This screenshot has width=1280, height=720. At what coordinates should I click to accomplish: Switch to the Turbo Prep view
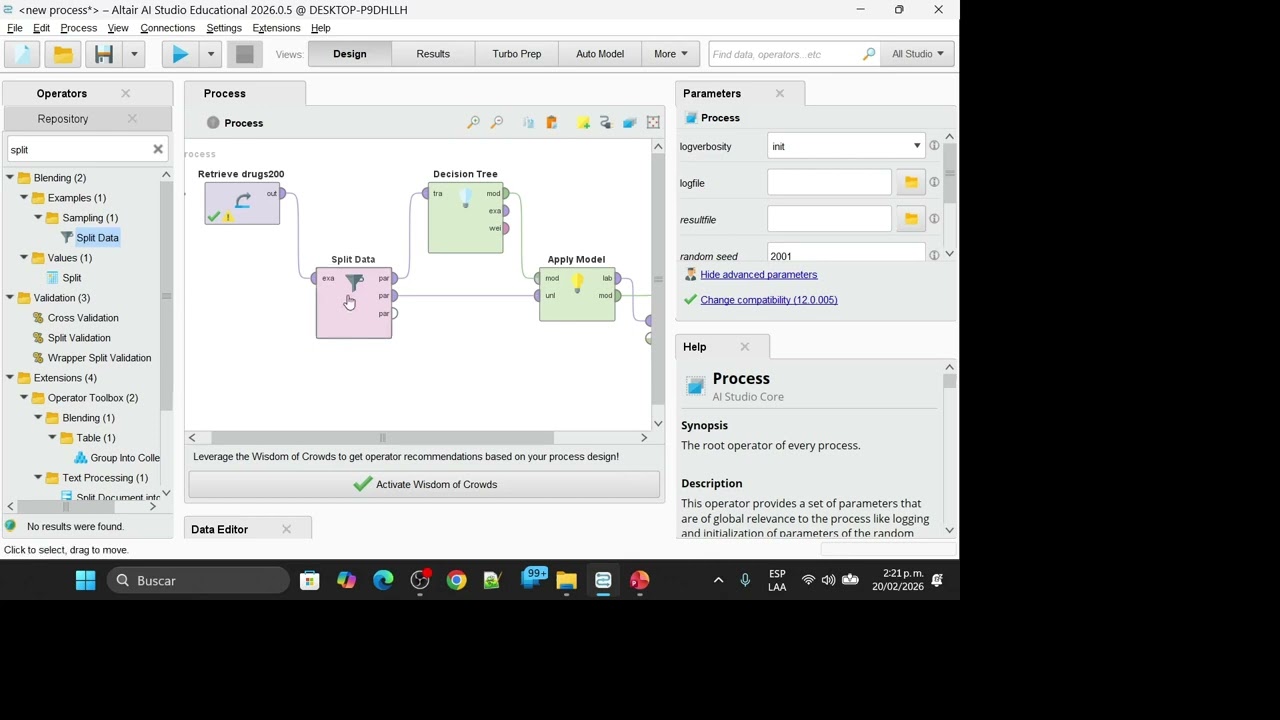tap(517, 54)
